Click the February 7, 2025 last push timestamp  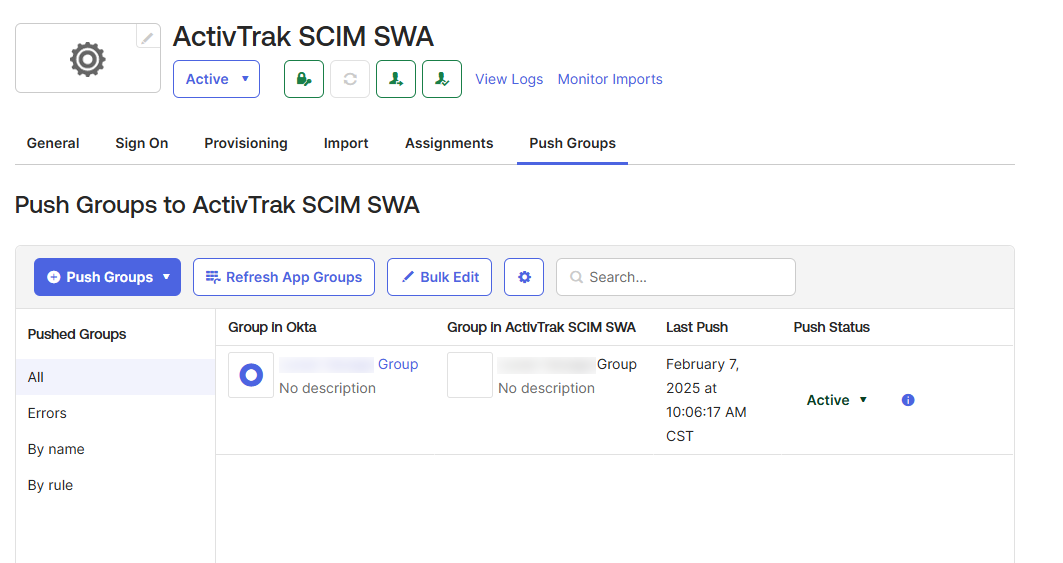coord(706,400)
